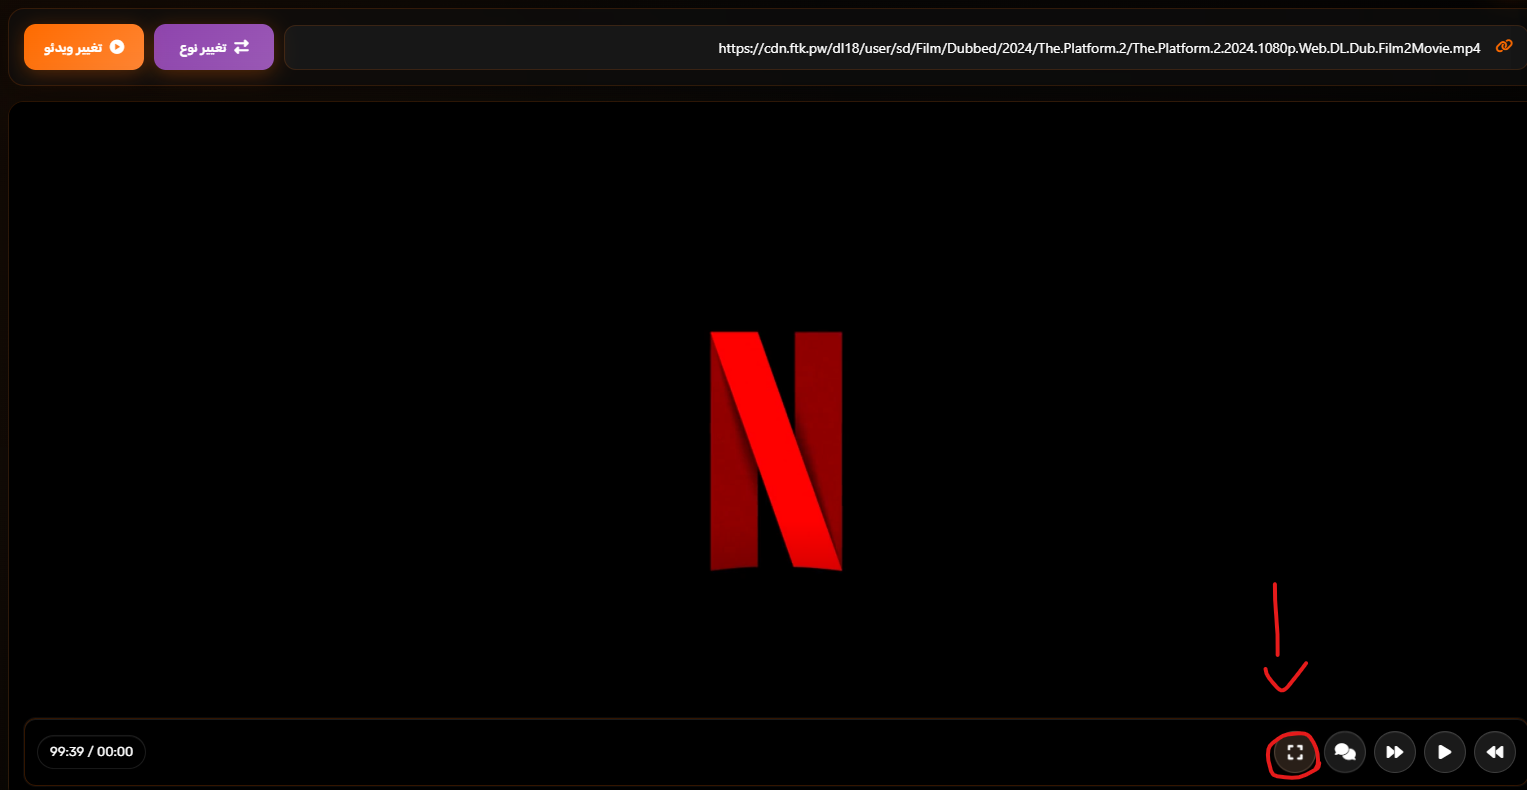Skip forward with the fast-forward button
Screen dimensions: 1527x790
(1395, 752)
